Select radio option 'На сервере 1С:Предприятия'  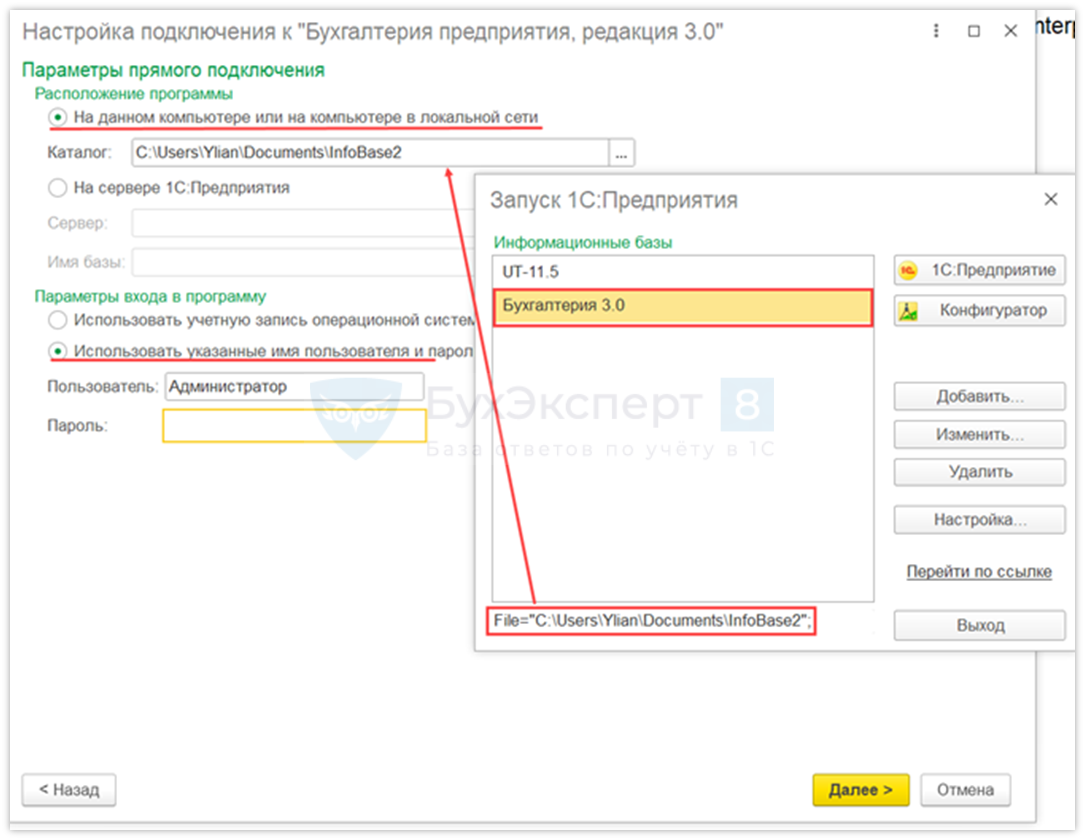(x=58, y=188)
